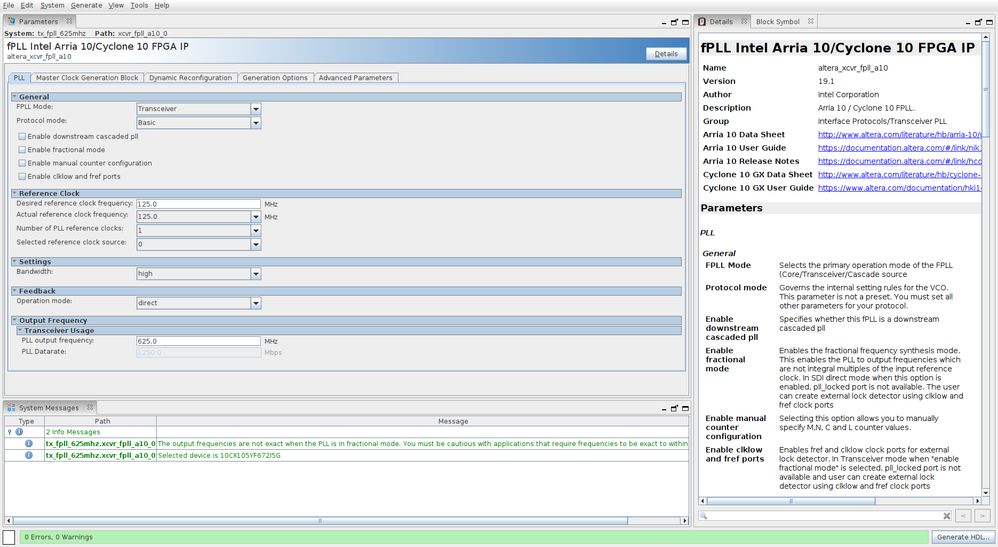Click Desired reference clock frequency field
The image size is (998, 547).
click(198, 204)
